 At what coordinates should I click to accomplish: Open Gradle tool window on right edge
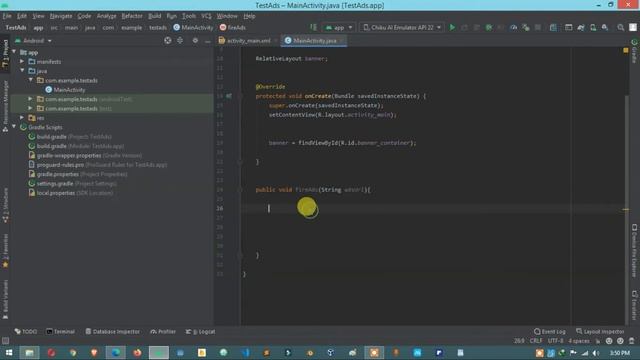[634, 51]
